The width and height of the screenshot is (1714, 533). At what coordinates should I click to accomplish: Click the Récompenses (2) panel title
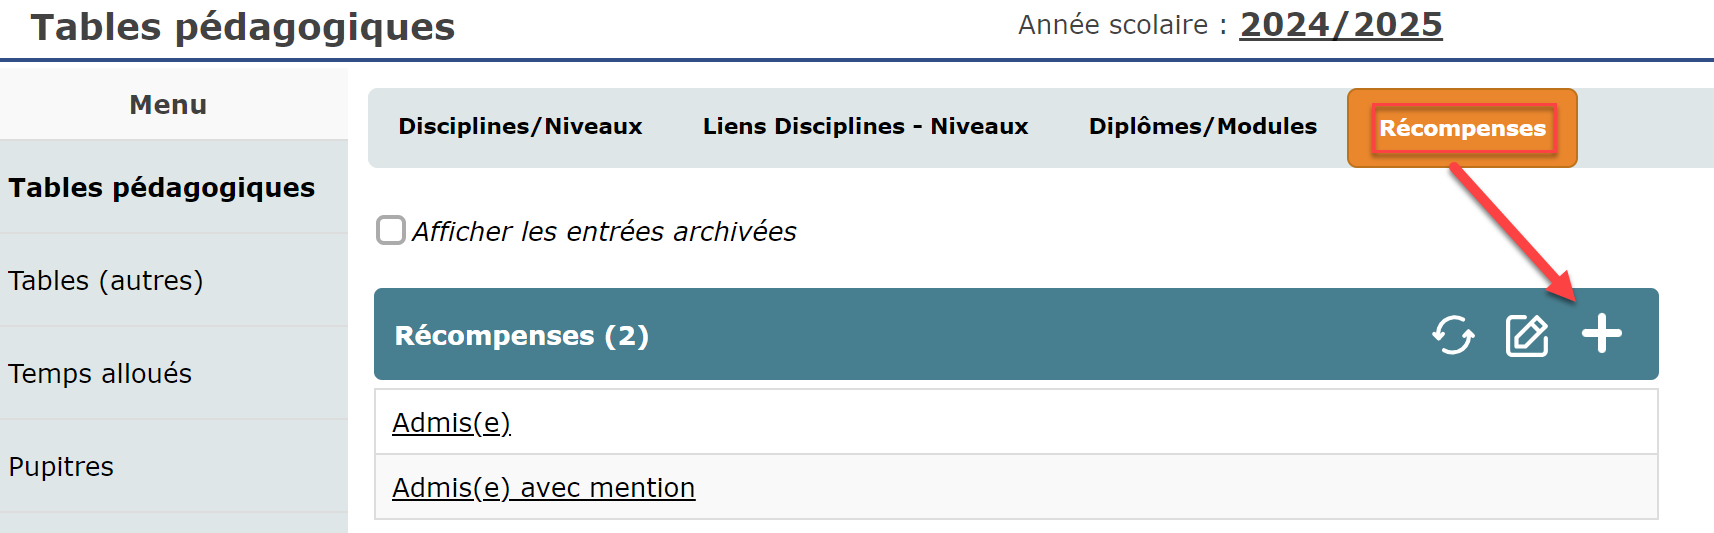pos(522,335)
